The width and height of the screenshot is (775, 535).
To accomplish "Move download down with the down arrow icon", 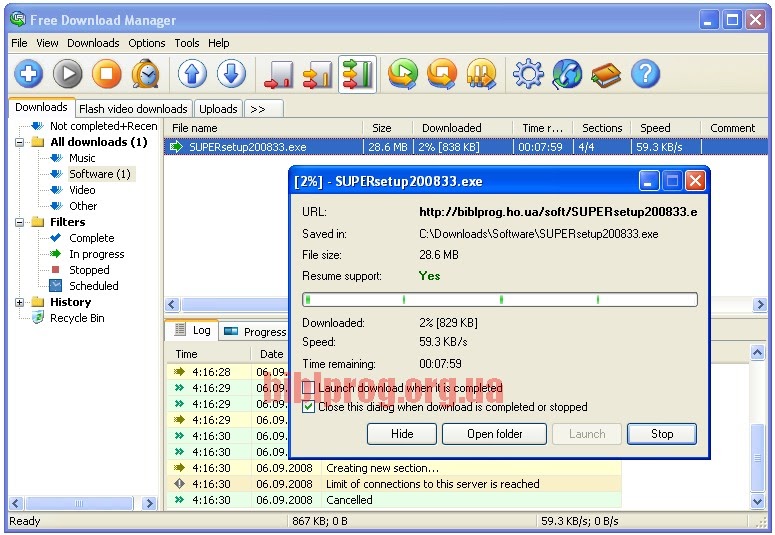I will coord(231,74).
